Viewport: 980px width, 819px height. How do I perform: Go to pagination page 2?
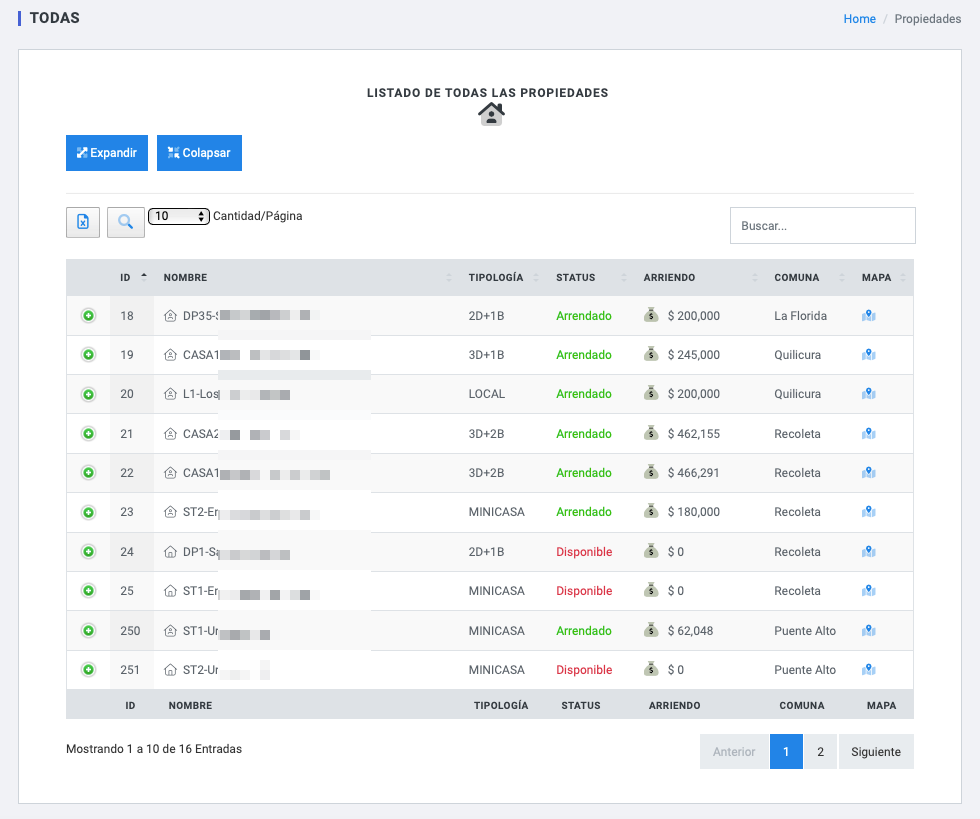pos(820,751)
